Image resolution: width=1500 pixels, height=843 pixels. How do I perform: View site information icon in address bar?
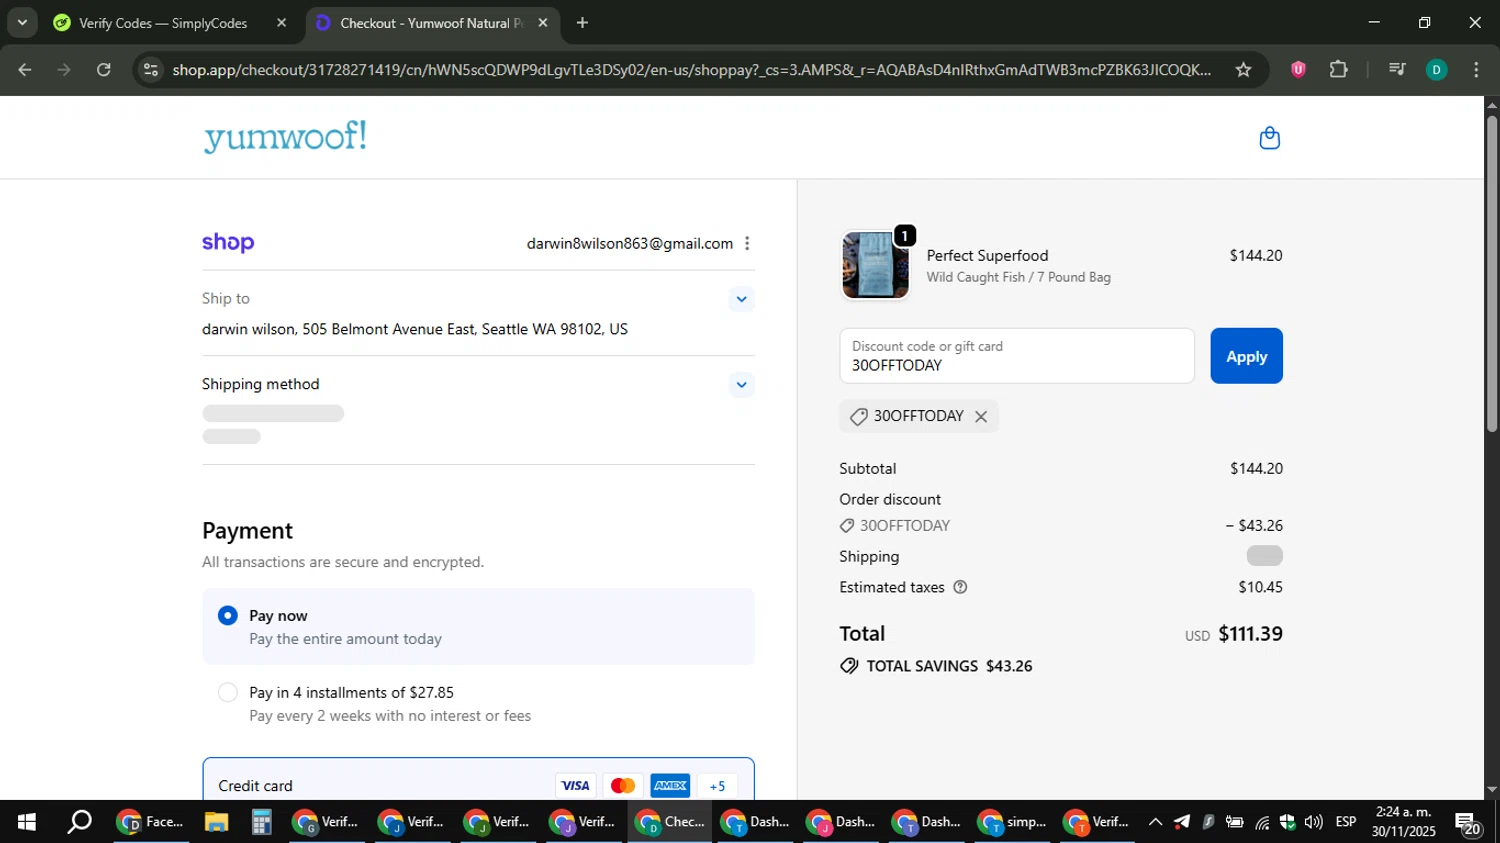151,69
